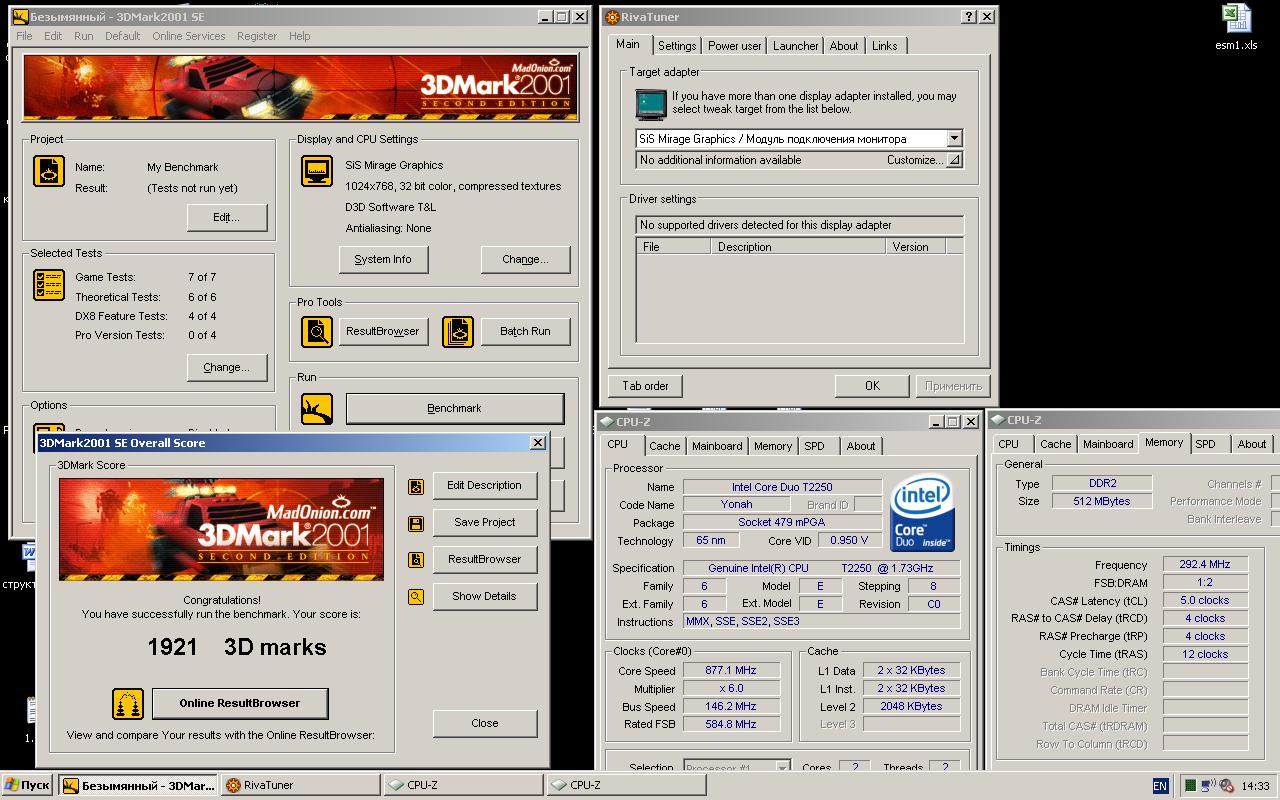Expand the Customize arrow button in RivaTuner

954,160
